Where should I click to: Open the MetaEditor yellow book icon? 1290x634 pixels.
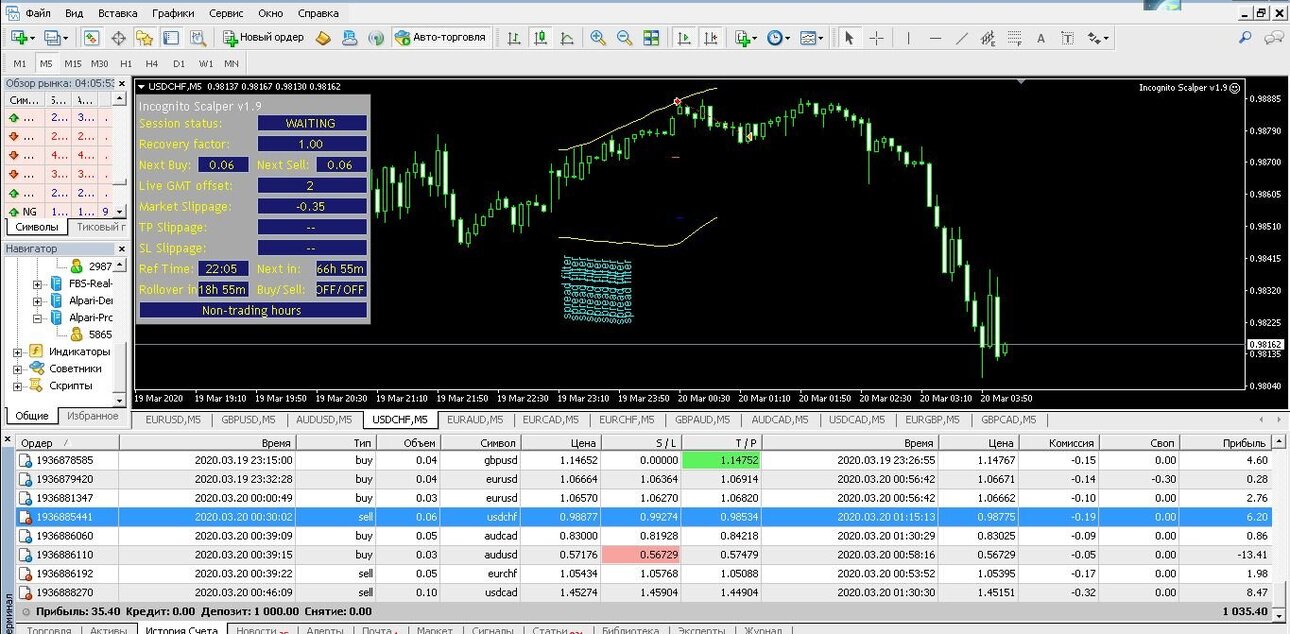tap(323, 38)
